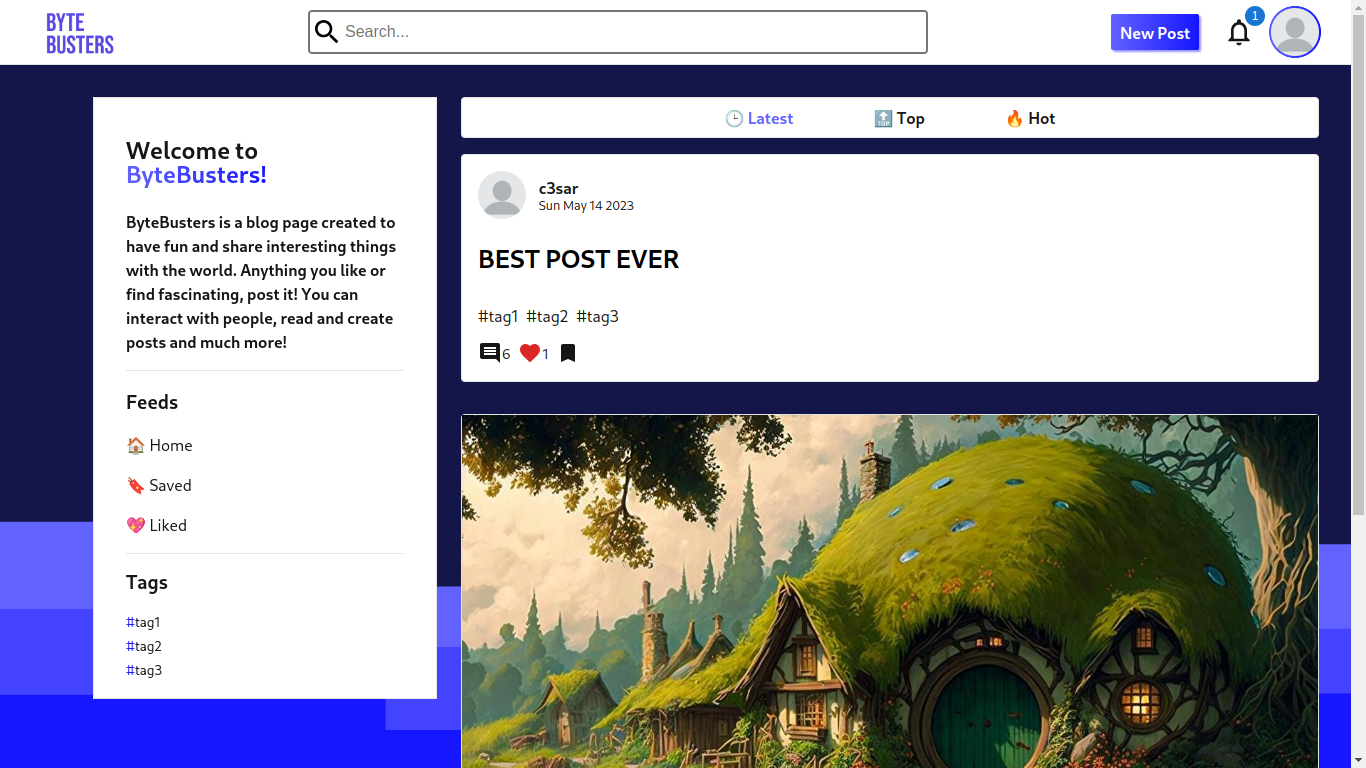Switch to the Hot tab
Image resolution: width=1366 pixels, height=768 pixels.
1030,118
